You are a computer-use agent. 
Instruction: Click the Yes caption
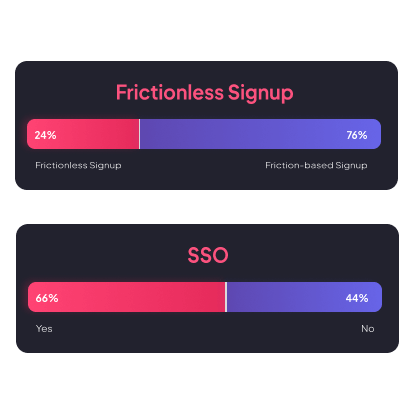44,329
